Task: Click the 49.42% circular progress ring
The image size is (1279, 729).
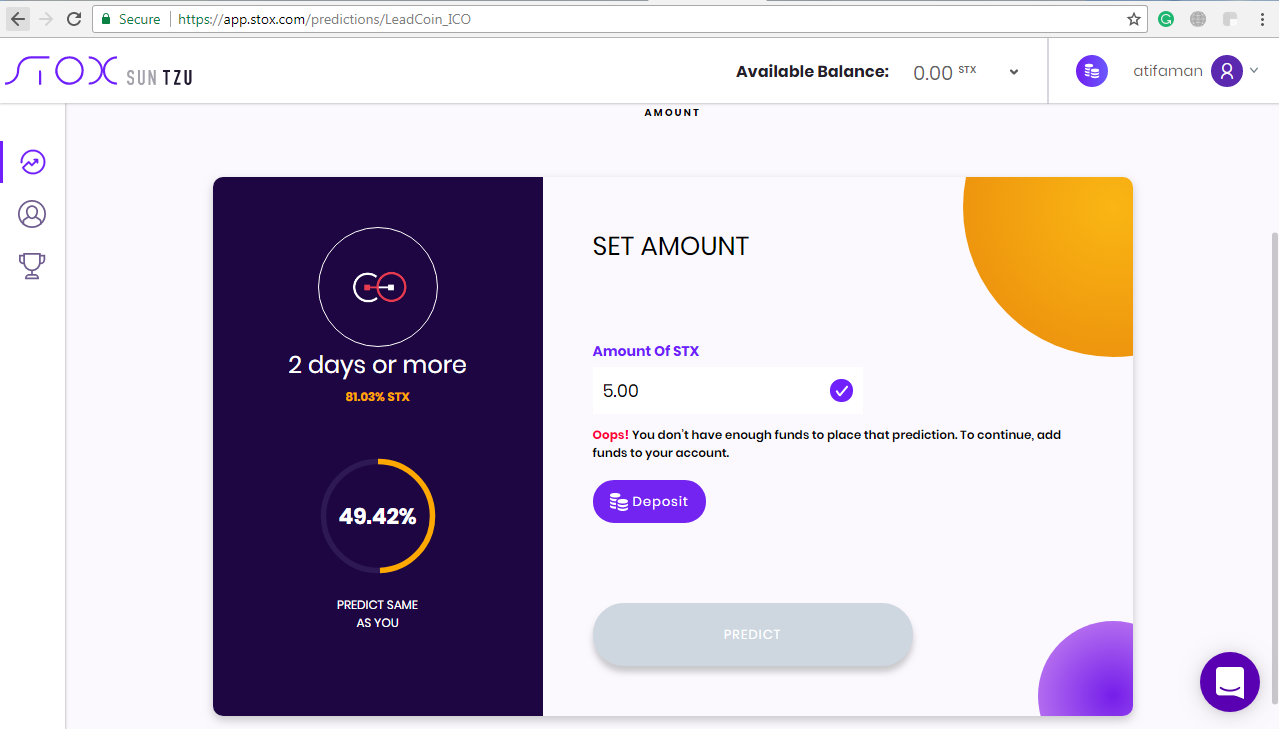Action: pos(378,516)
